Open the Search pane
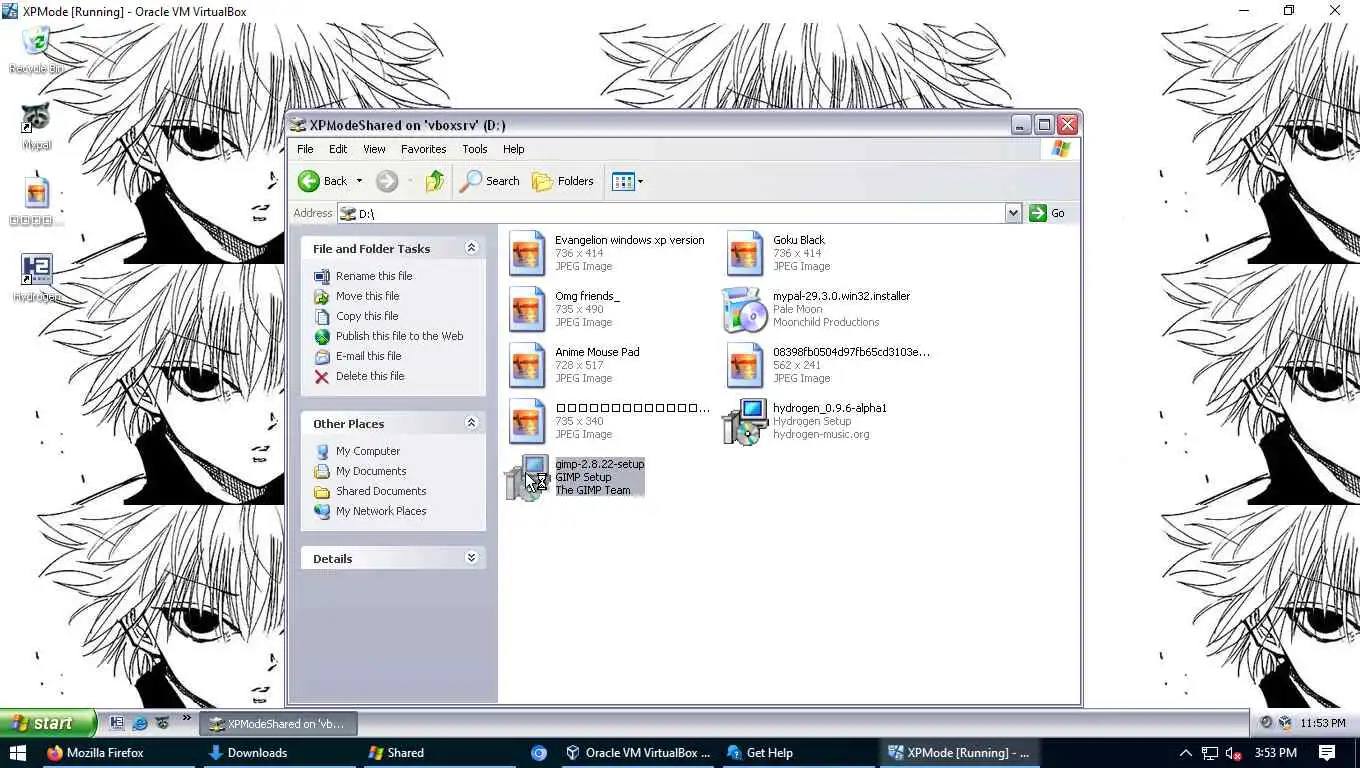Image resolution: width=1360 pixels, height=768 pixels. (489, 181)
